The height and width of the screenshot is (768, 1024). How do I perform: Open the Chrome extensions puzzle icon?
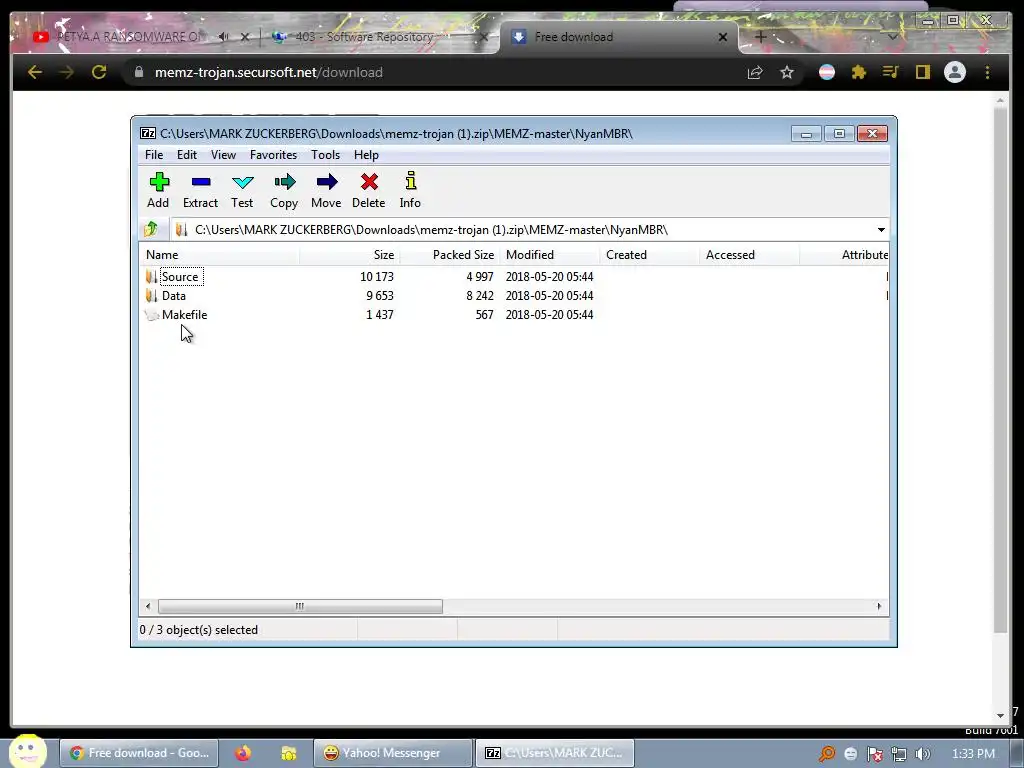[x=859, y=72]
